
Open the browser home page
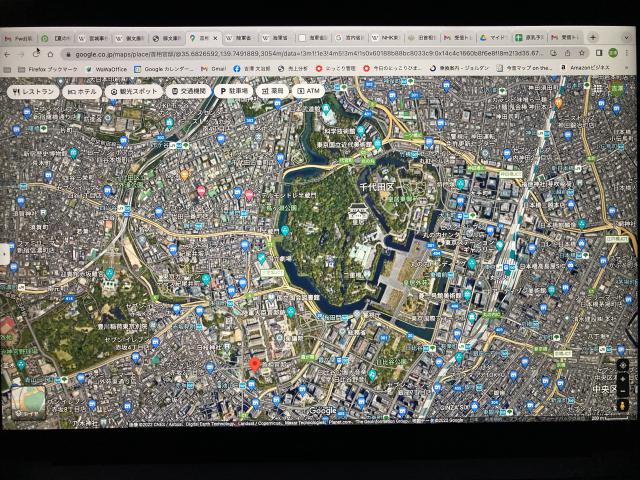click(50, 54)
